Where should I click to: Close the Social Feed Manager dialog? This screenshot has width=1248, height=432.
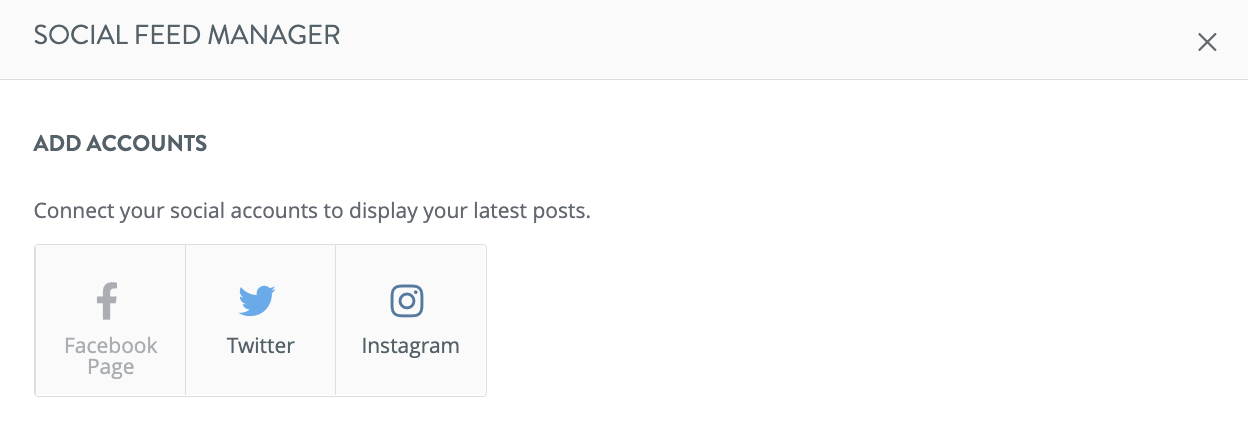click(x=1207, y=42)
